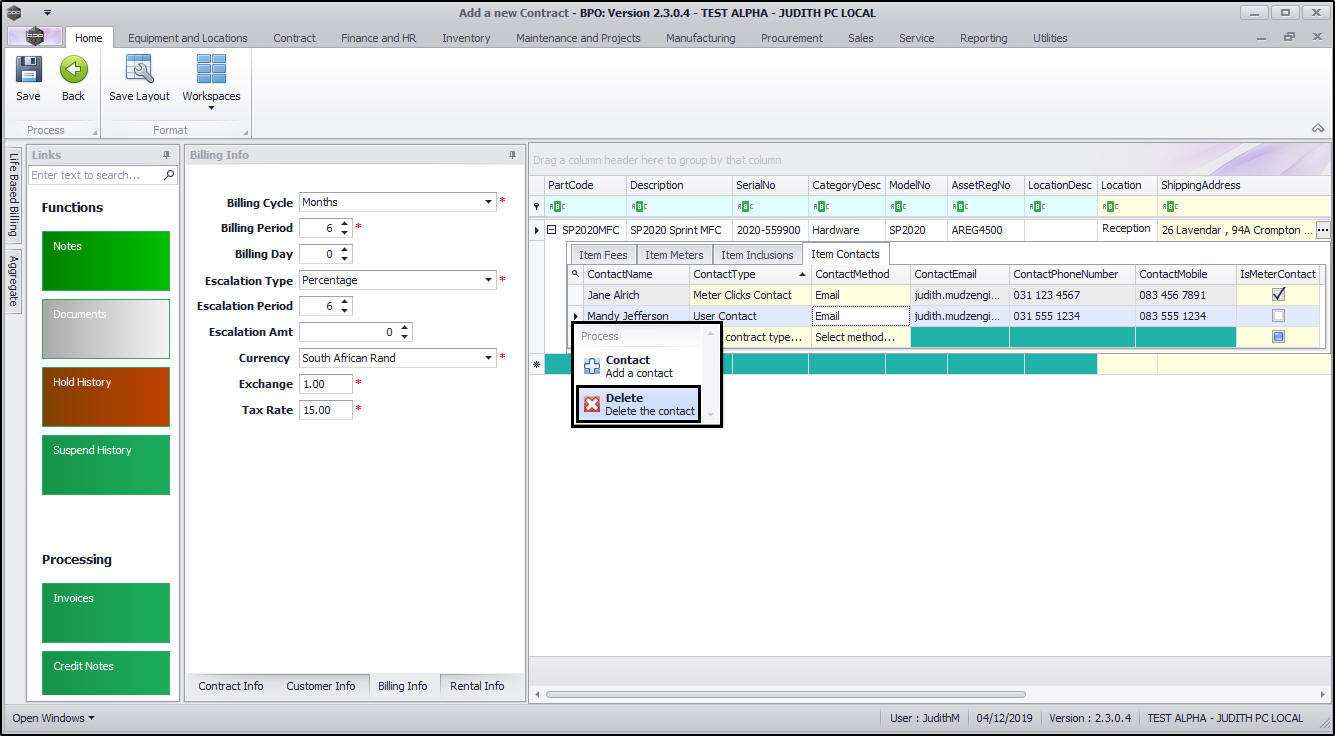Check IsMeterContact for Mandy Jefferson
This screenshot has width=1335, height=736.
(1278, 316)
